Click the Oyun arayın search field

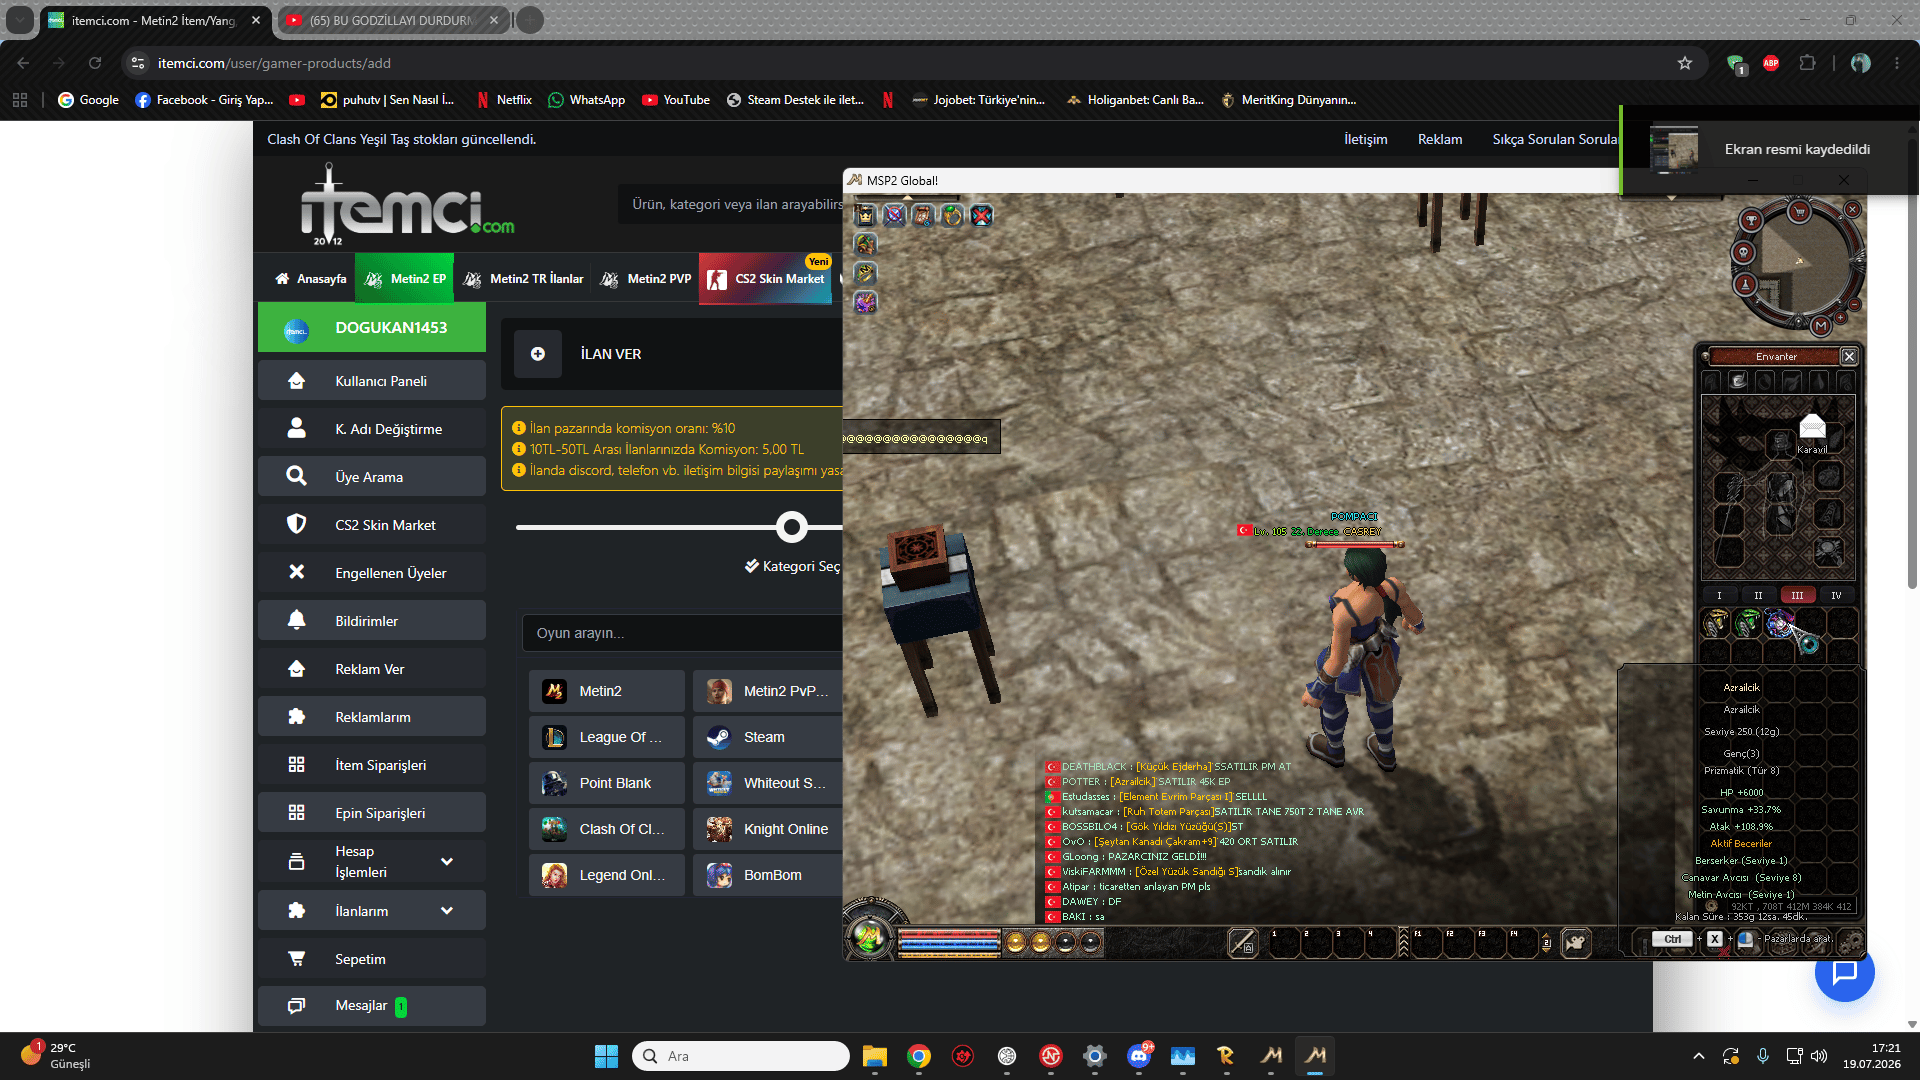pyautogui.click(x=682, y=633)
